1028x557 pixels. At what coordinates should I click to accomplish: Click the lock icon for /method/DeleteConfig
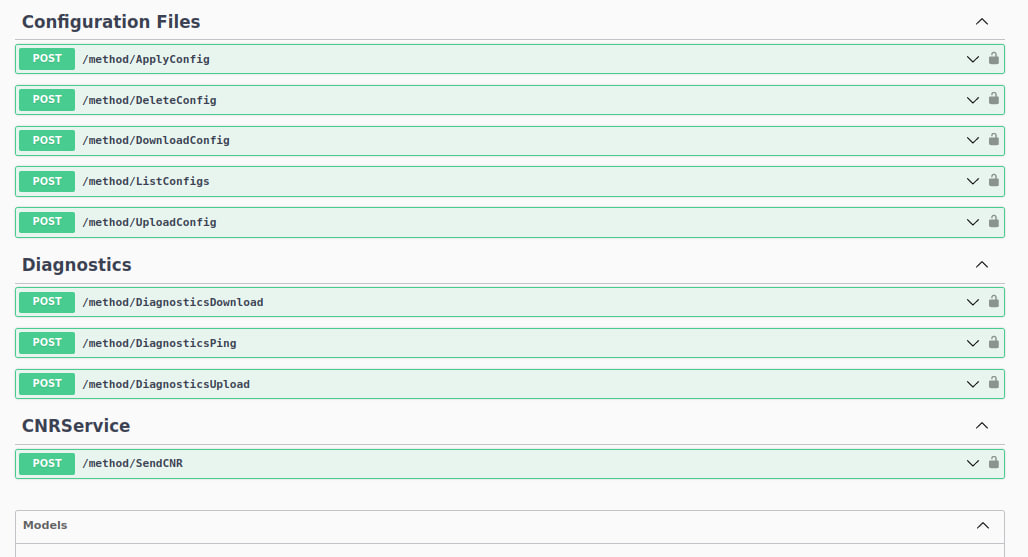(994, 99)
